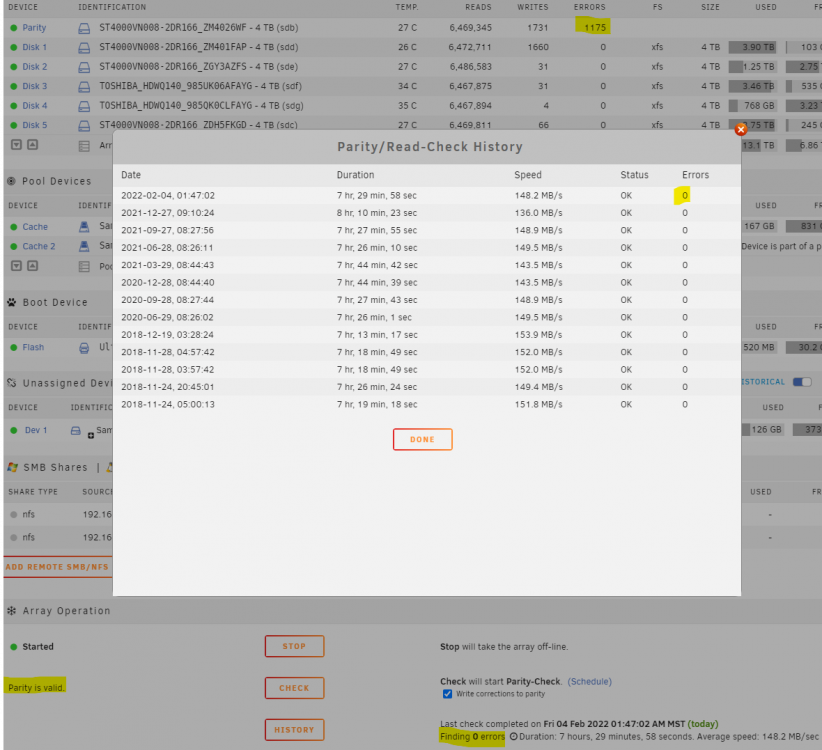Click the STOP array button
This screenshot has width=822, height=750.
pos(294,646)
